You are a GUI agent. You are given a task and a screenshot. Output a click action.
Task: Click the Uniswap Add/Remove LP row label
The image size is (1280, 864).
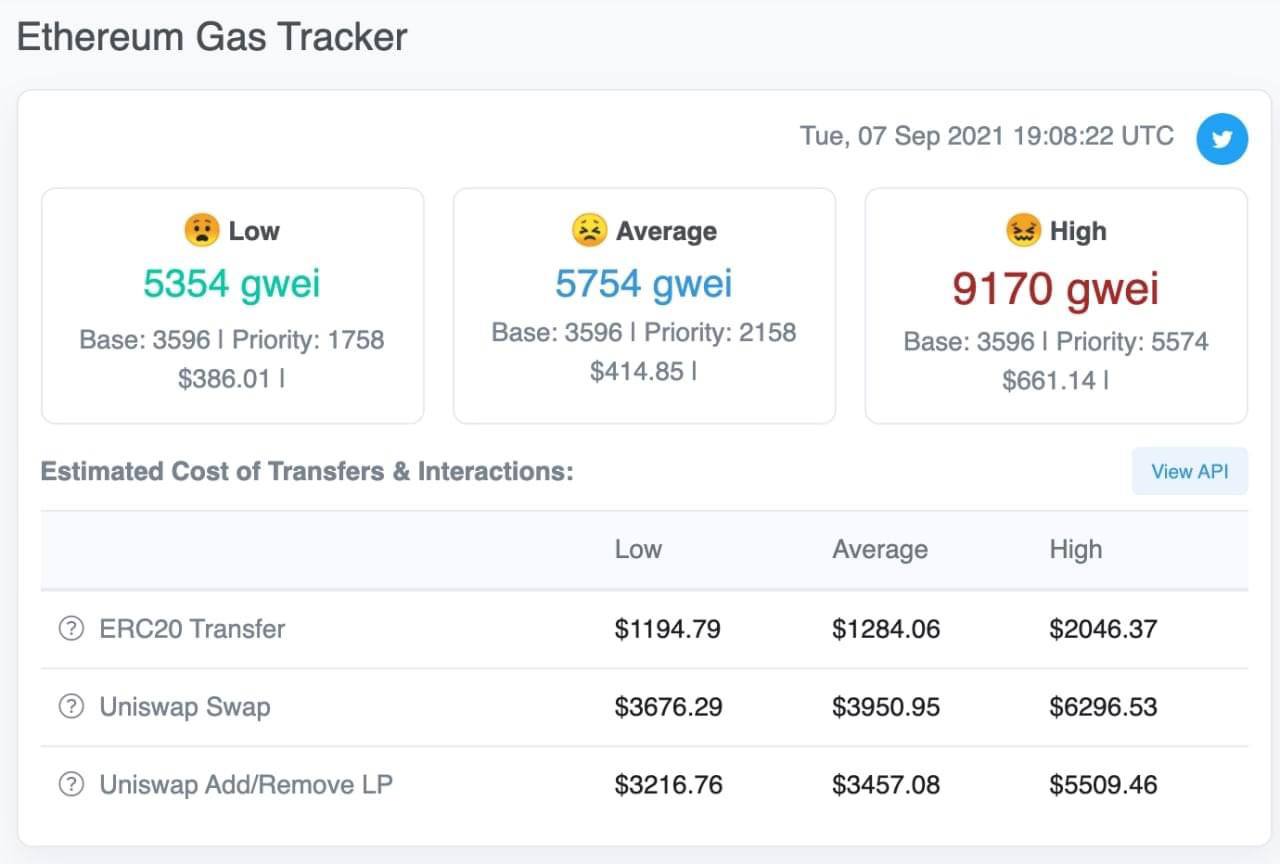tap(246, 785)
